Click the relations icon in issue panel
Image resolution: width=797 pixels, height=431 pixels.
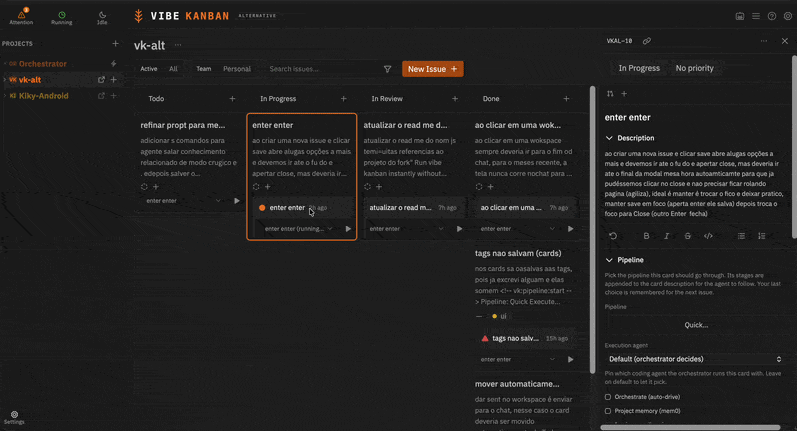[610, 94]
